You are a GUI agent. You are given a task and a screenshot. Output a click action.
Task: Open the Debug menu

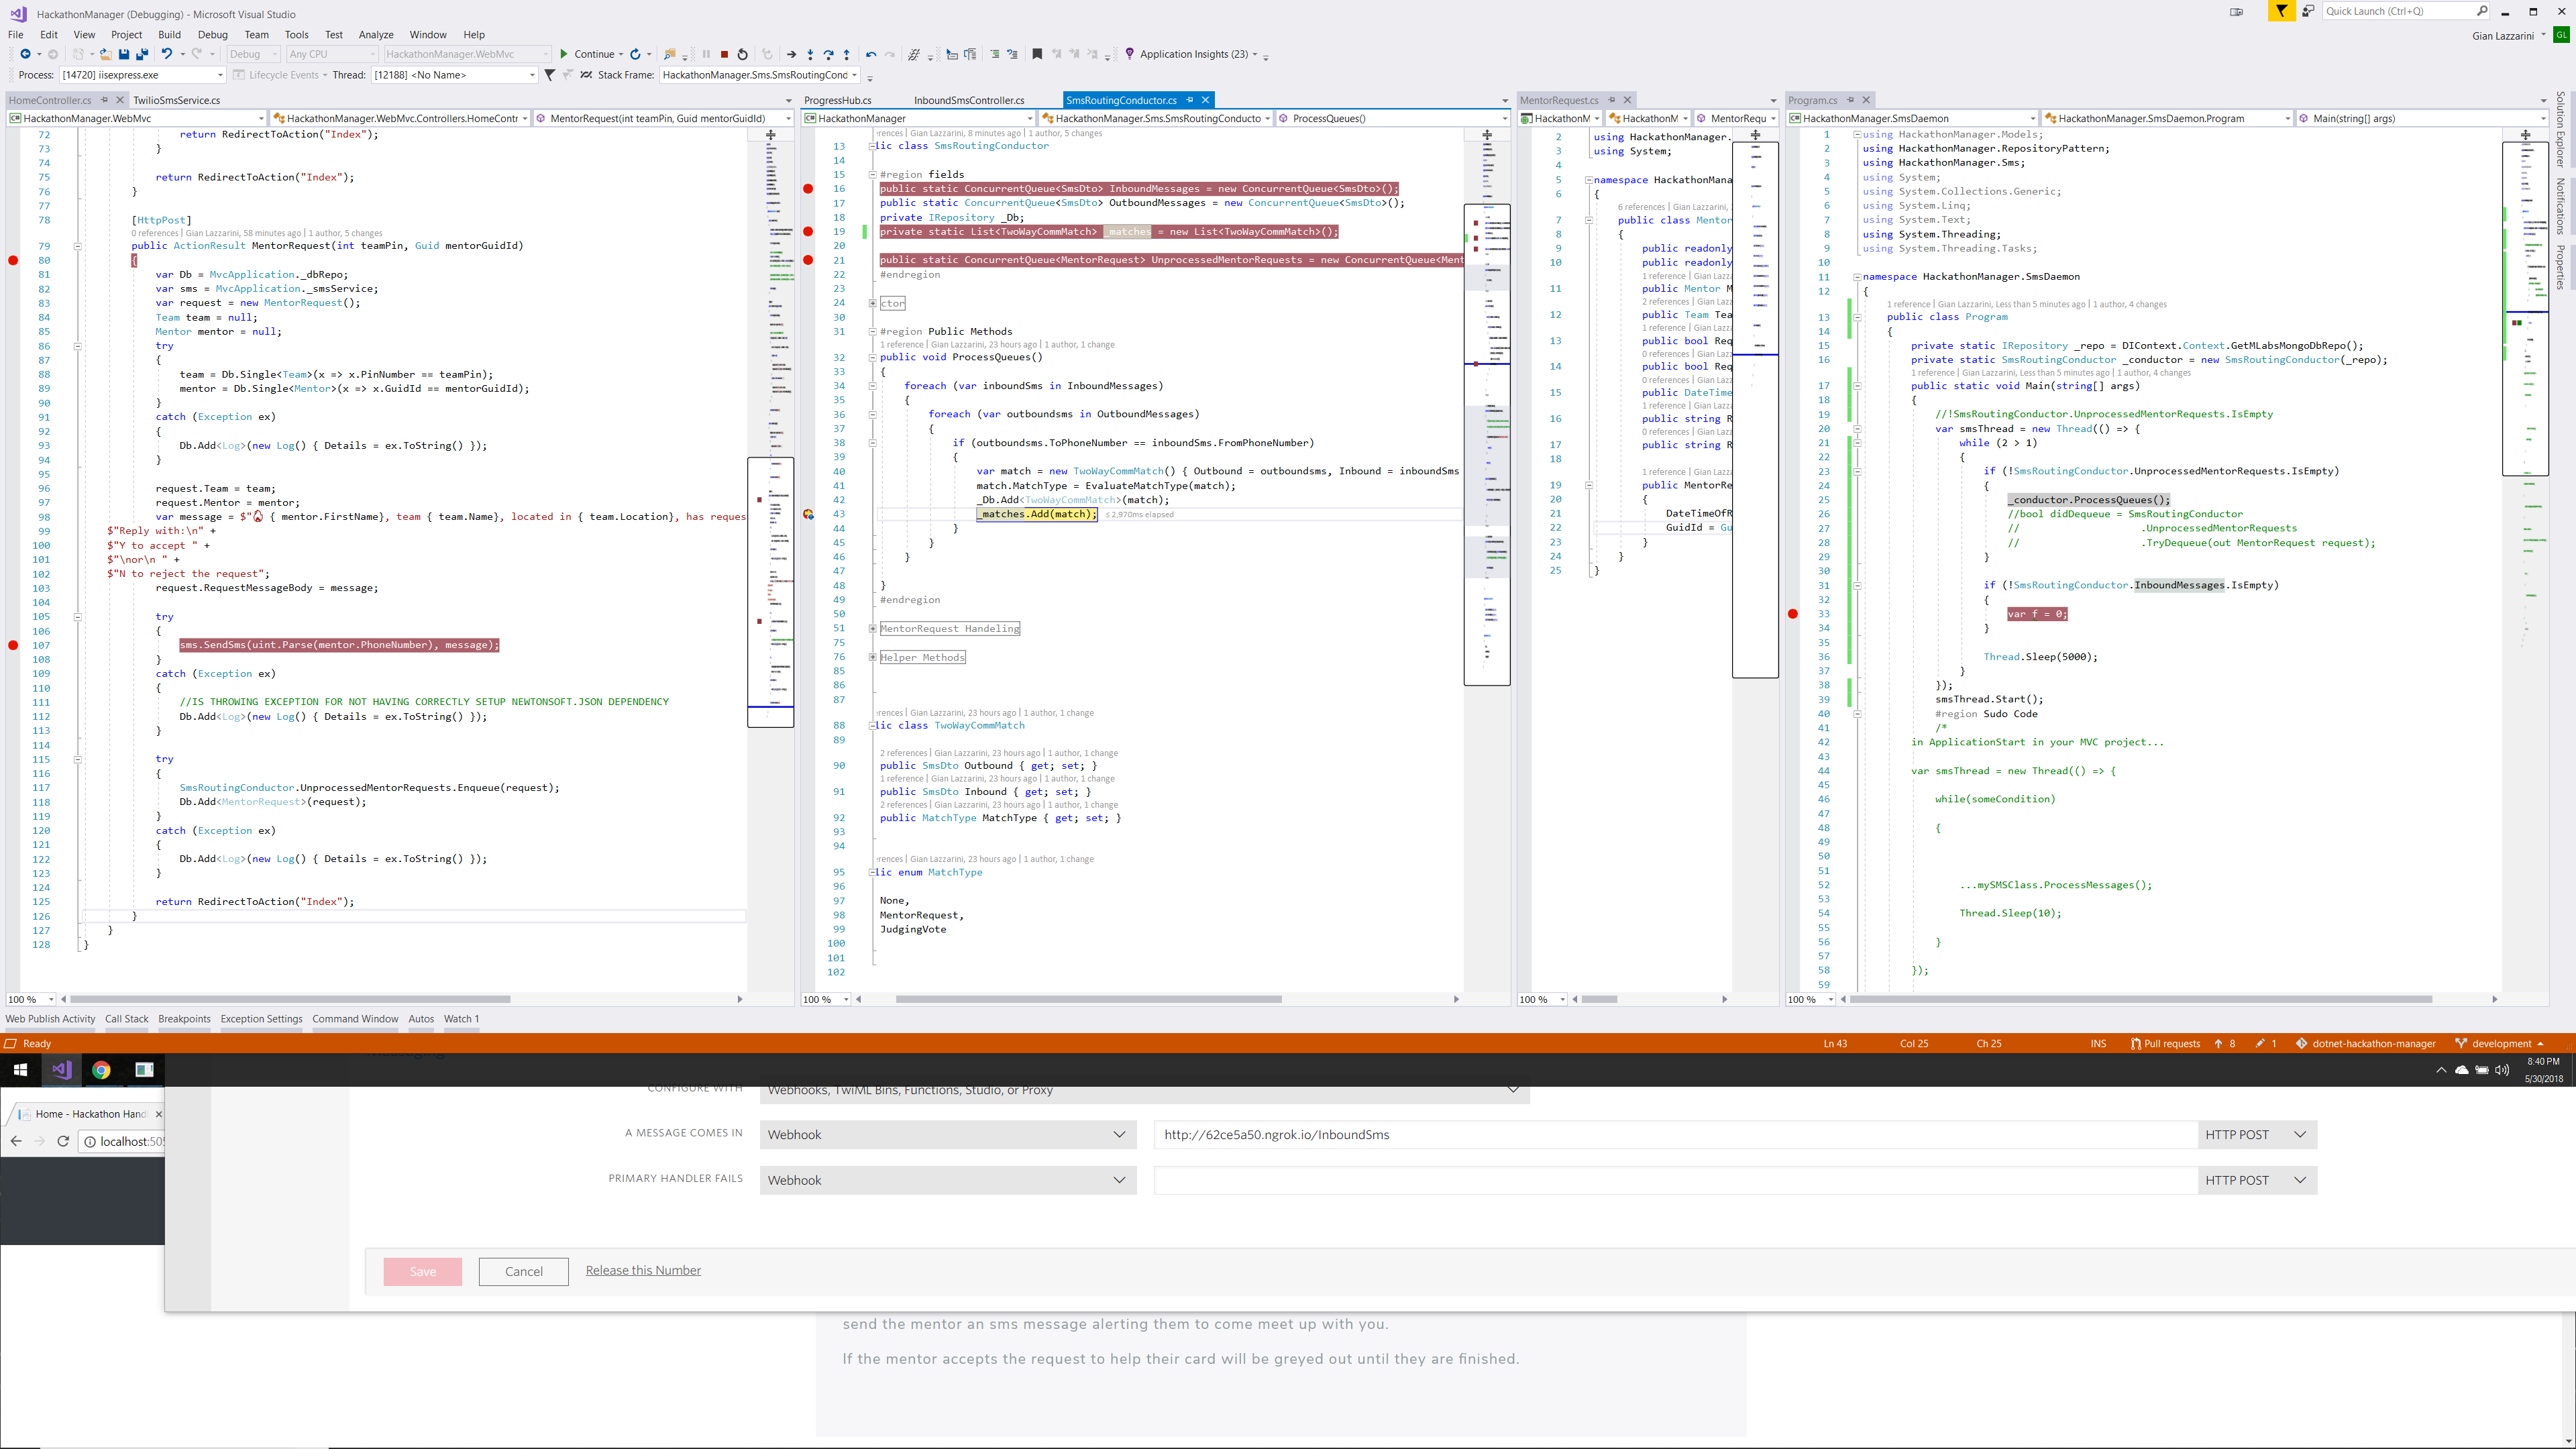pyautogui.click(x=213, y=34)
